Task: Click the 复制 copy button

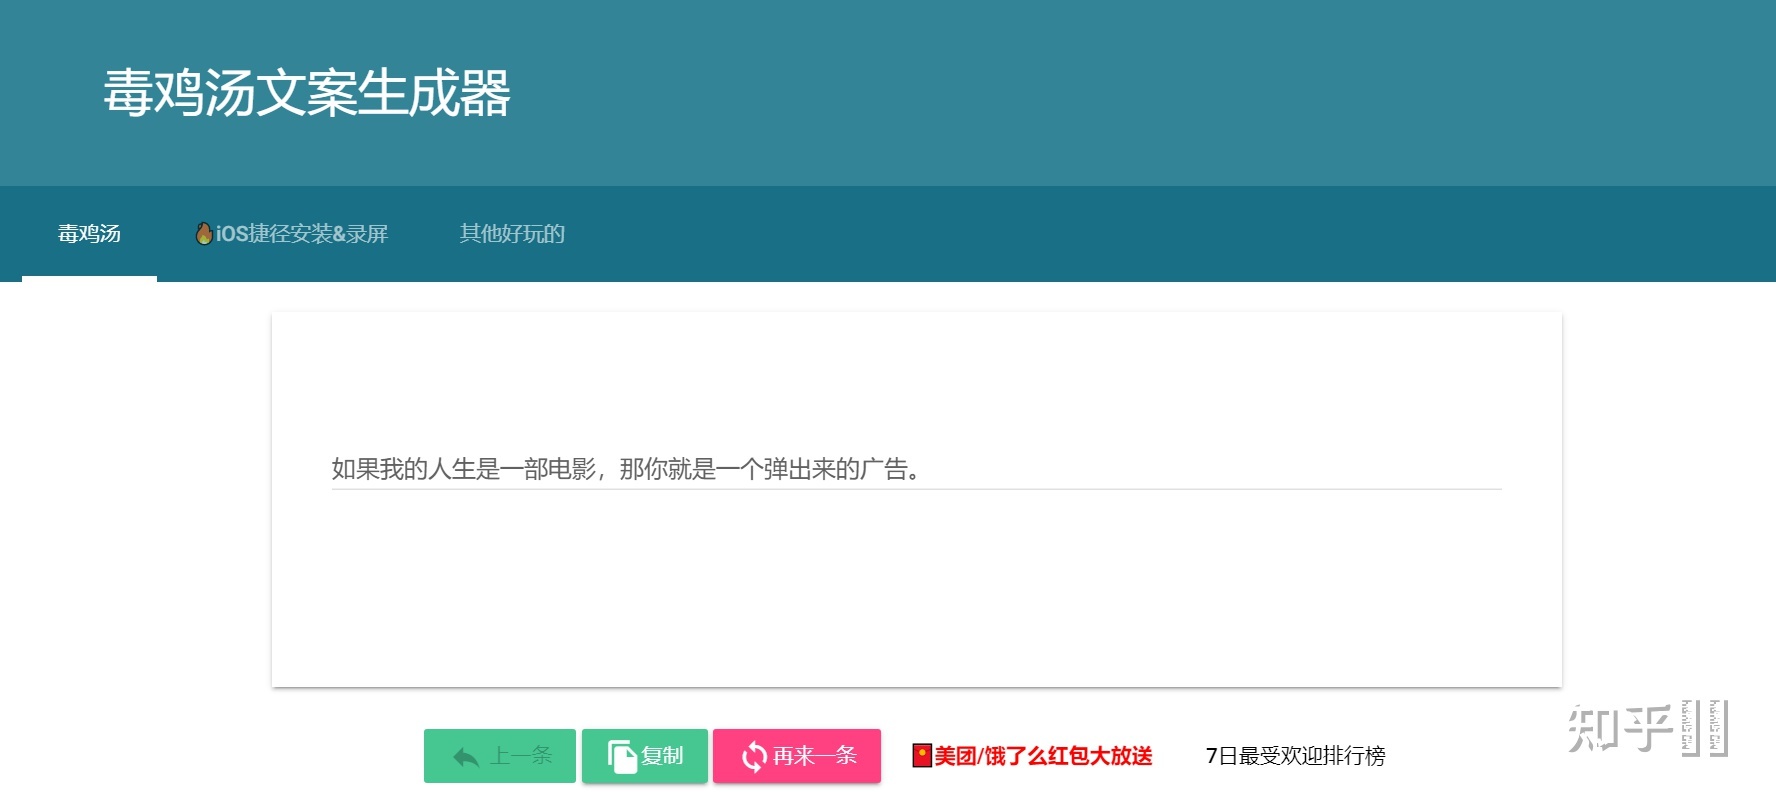Action: coord(645,756)
